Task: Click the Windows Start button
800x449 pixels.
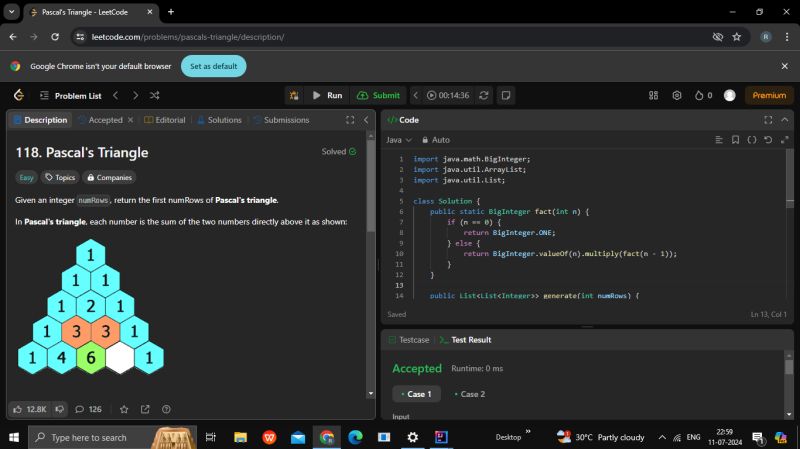Action: [x=14, y=437]
